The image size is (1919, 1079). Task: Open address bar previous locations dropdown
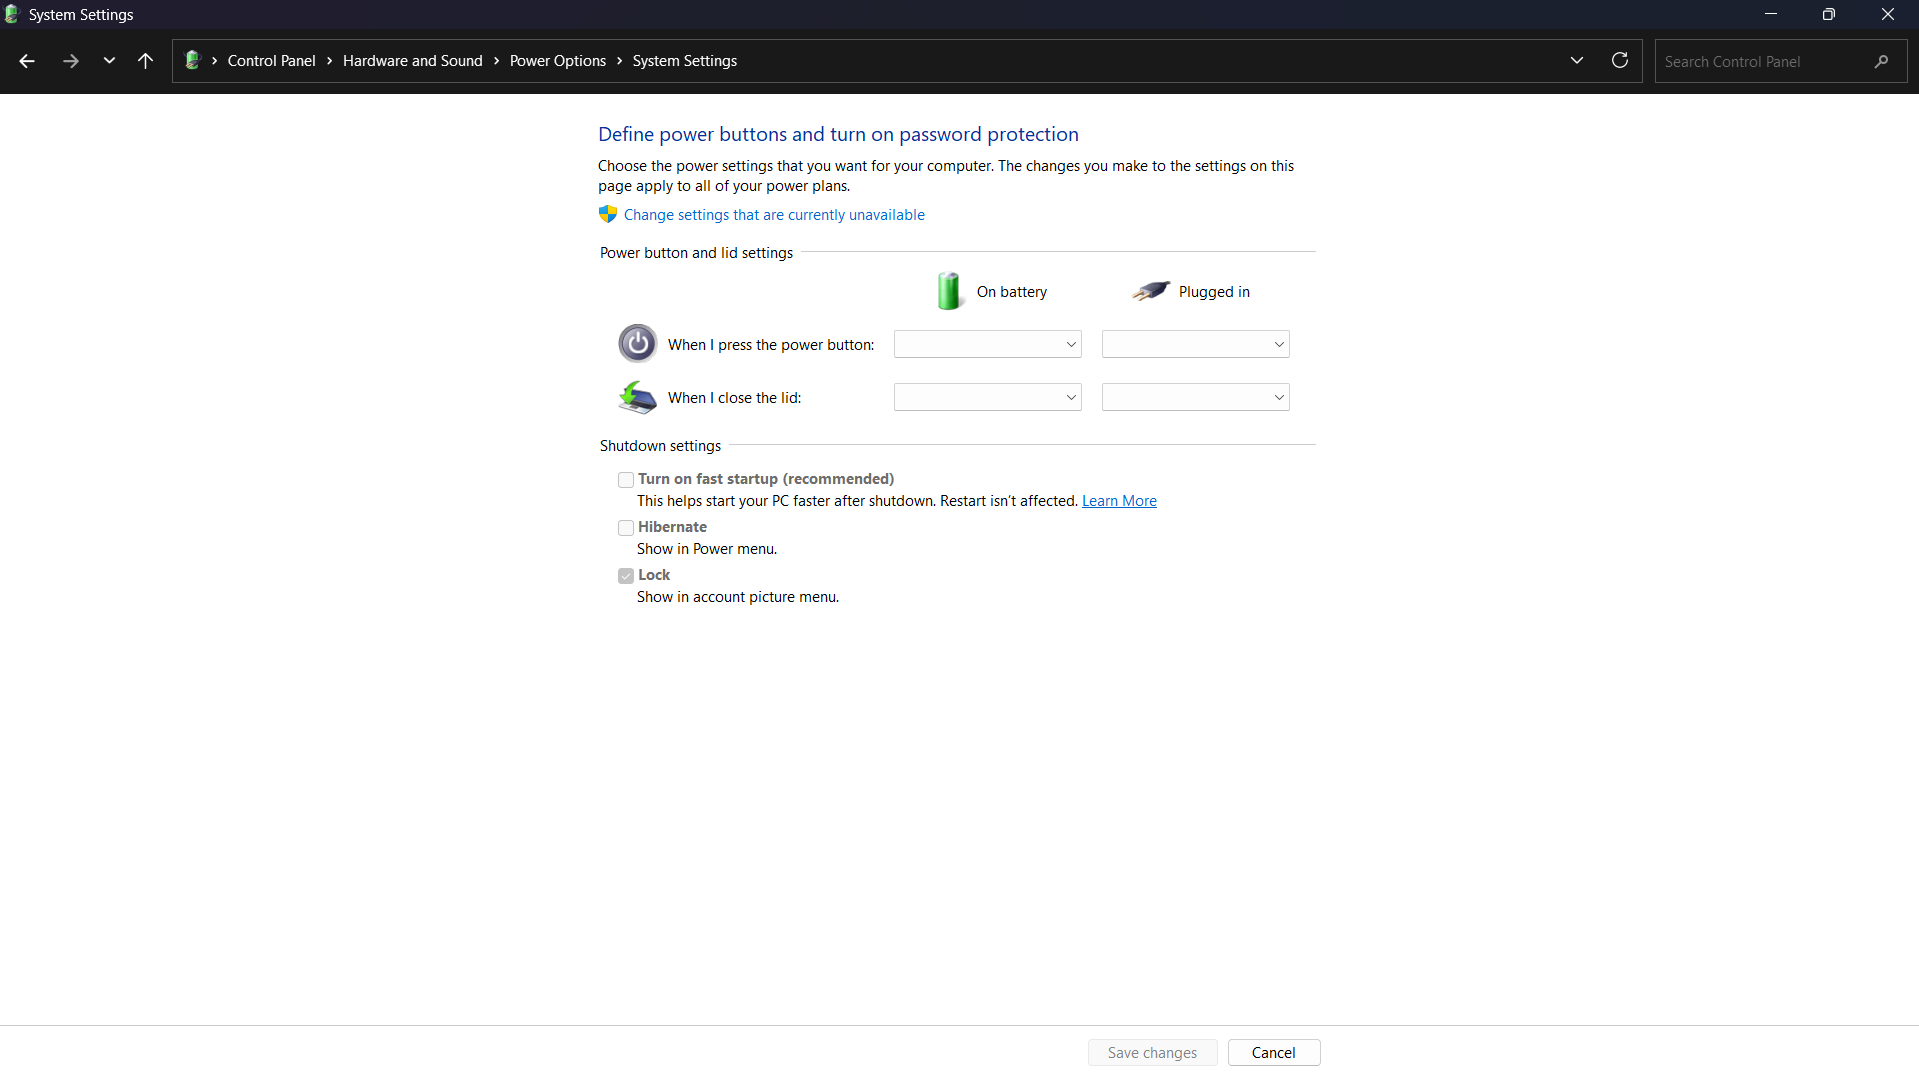tap(1577, 61)
